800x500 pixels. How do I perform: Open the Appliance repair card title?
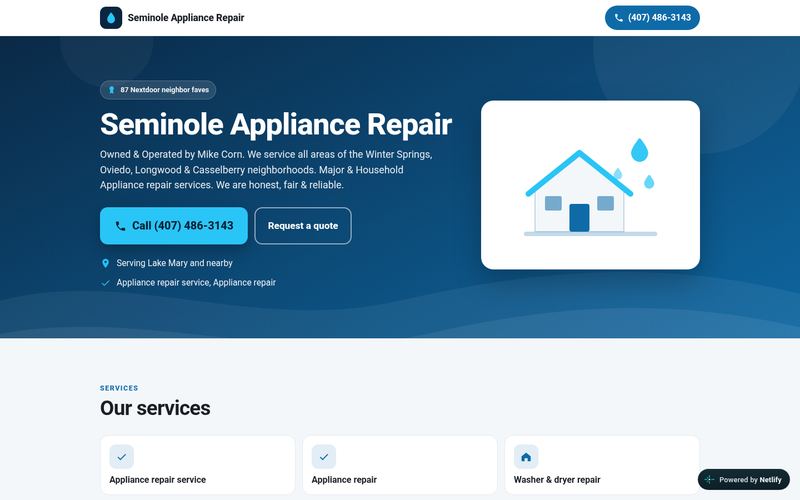[x=344, y=480]
